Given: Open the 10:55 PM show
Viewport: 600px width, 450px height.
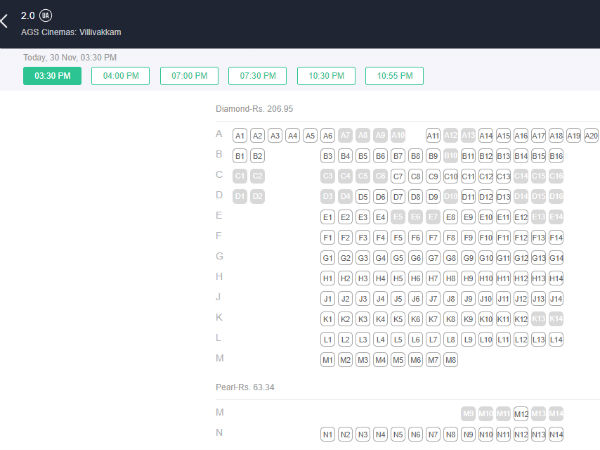Looking at the screenshot, I should point(394,76).
